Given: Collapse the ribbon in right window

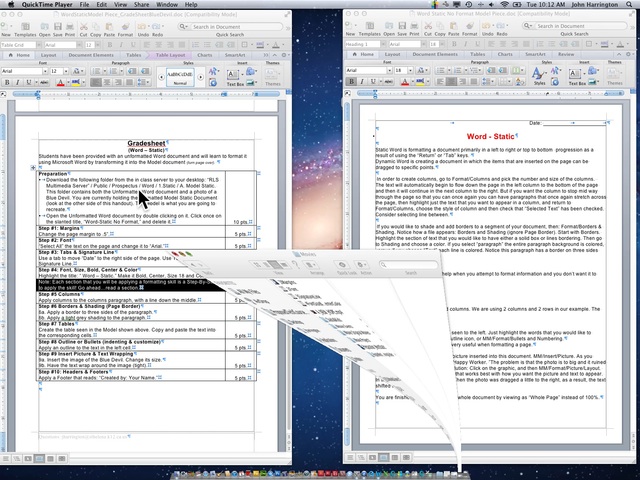Looking at the screenshot, I should click(x=619, y=54).
